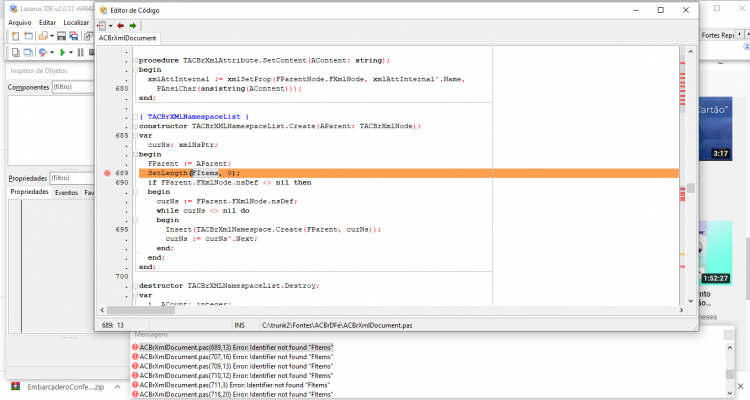Image resolution: width=750 pixels, height=400 pixels.
Task: Click the green Run arrow
Action: point(62,53)
